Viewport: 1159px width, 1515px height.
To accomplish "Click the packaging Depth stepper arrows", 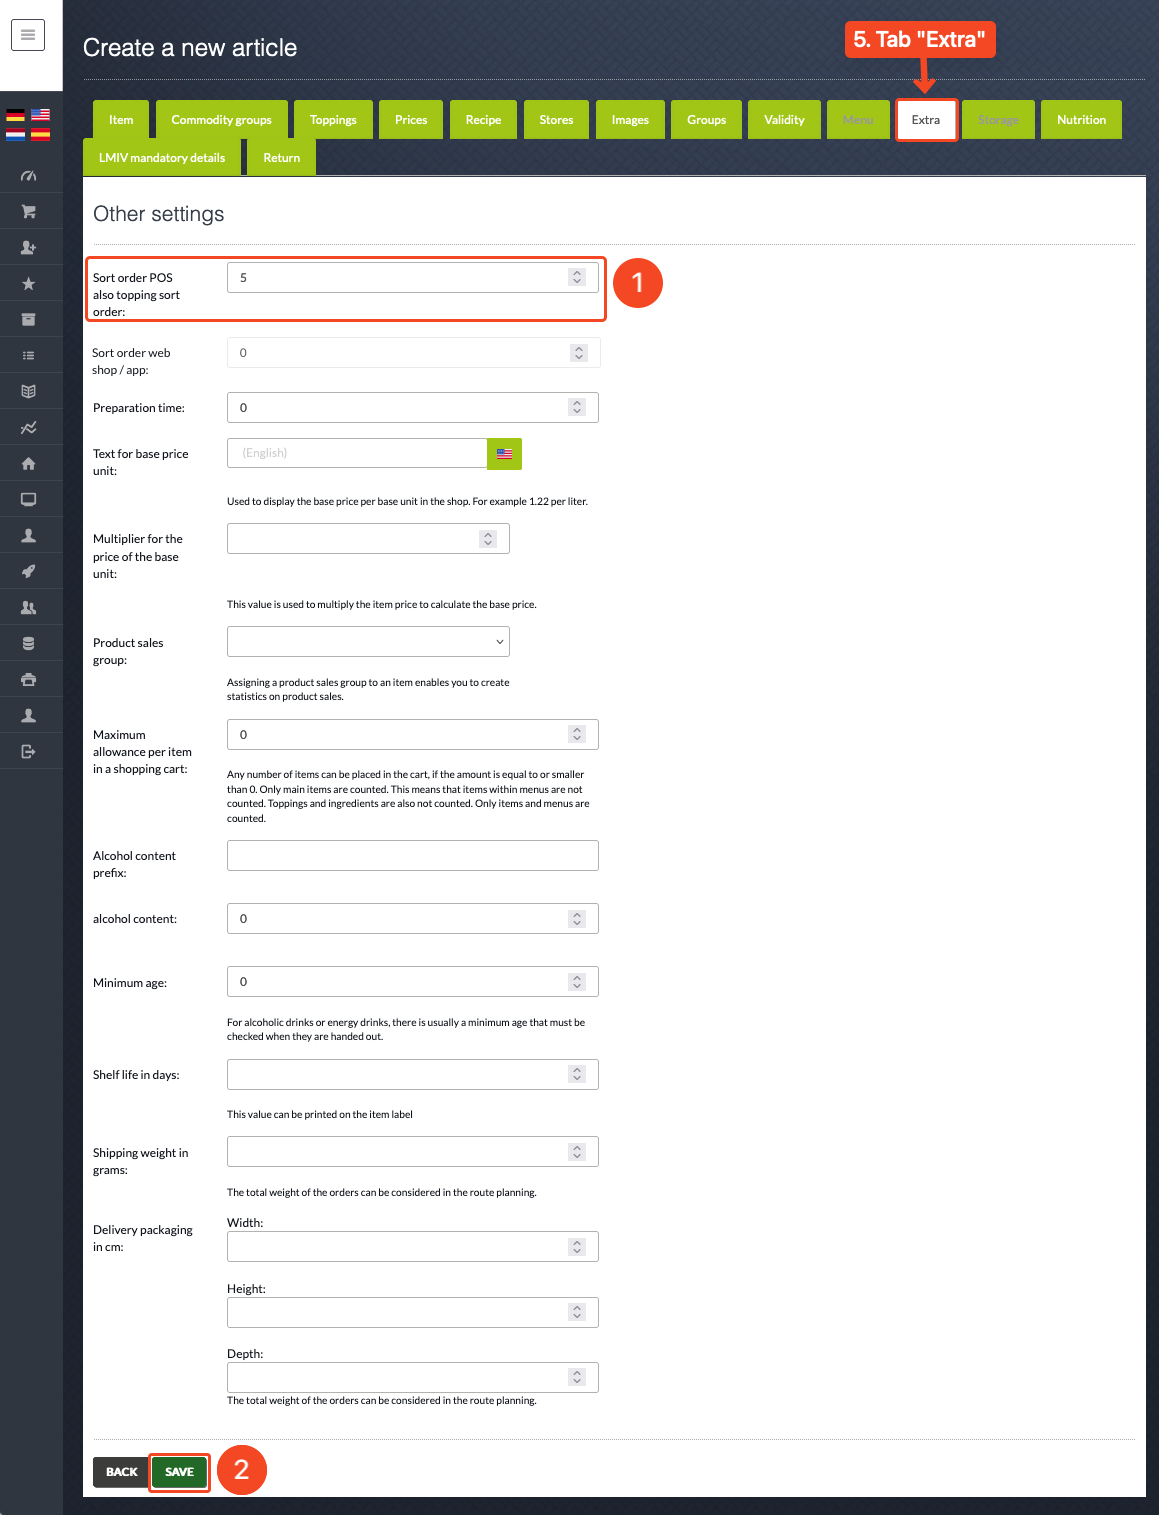I will 577,1377.
